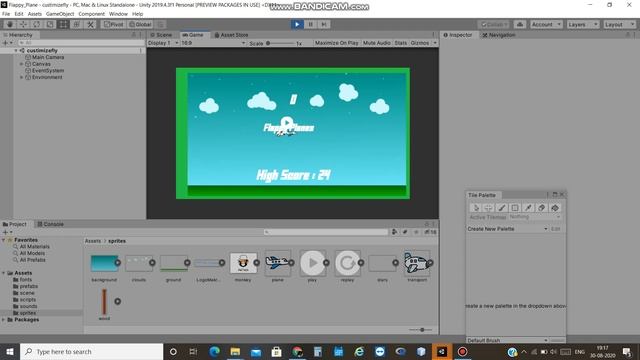
Task: Click Search by Label icon in Project
Action: coord(405,232)
